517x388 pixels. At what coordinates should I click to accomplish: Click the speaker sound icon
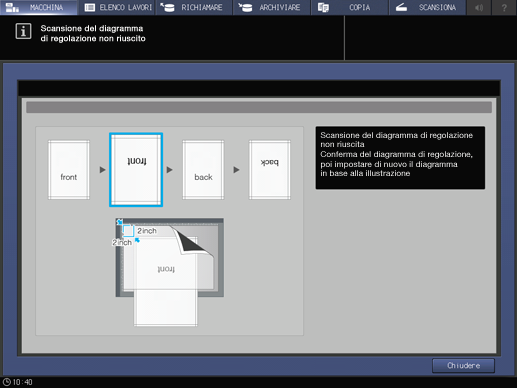[x=479, y=7]
